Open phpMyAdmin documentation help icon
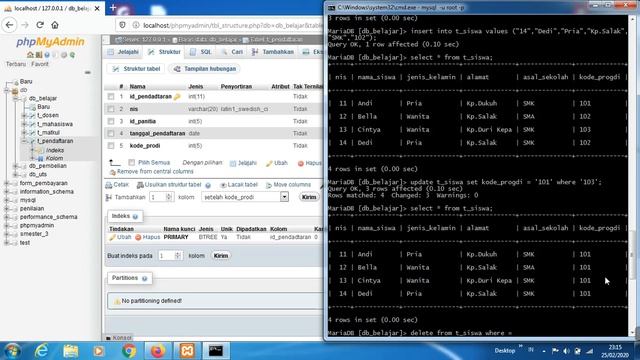 pyautogui.click(x=47, y=55)
